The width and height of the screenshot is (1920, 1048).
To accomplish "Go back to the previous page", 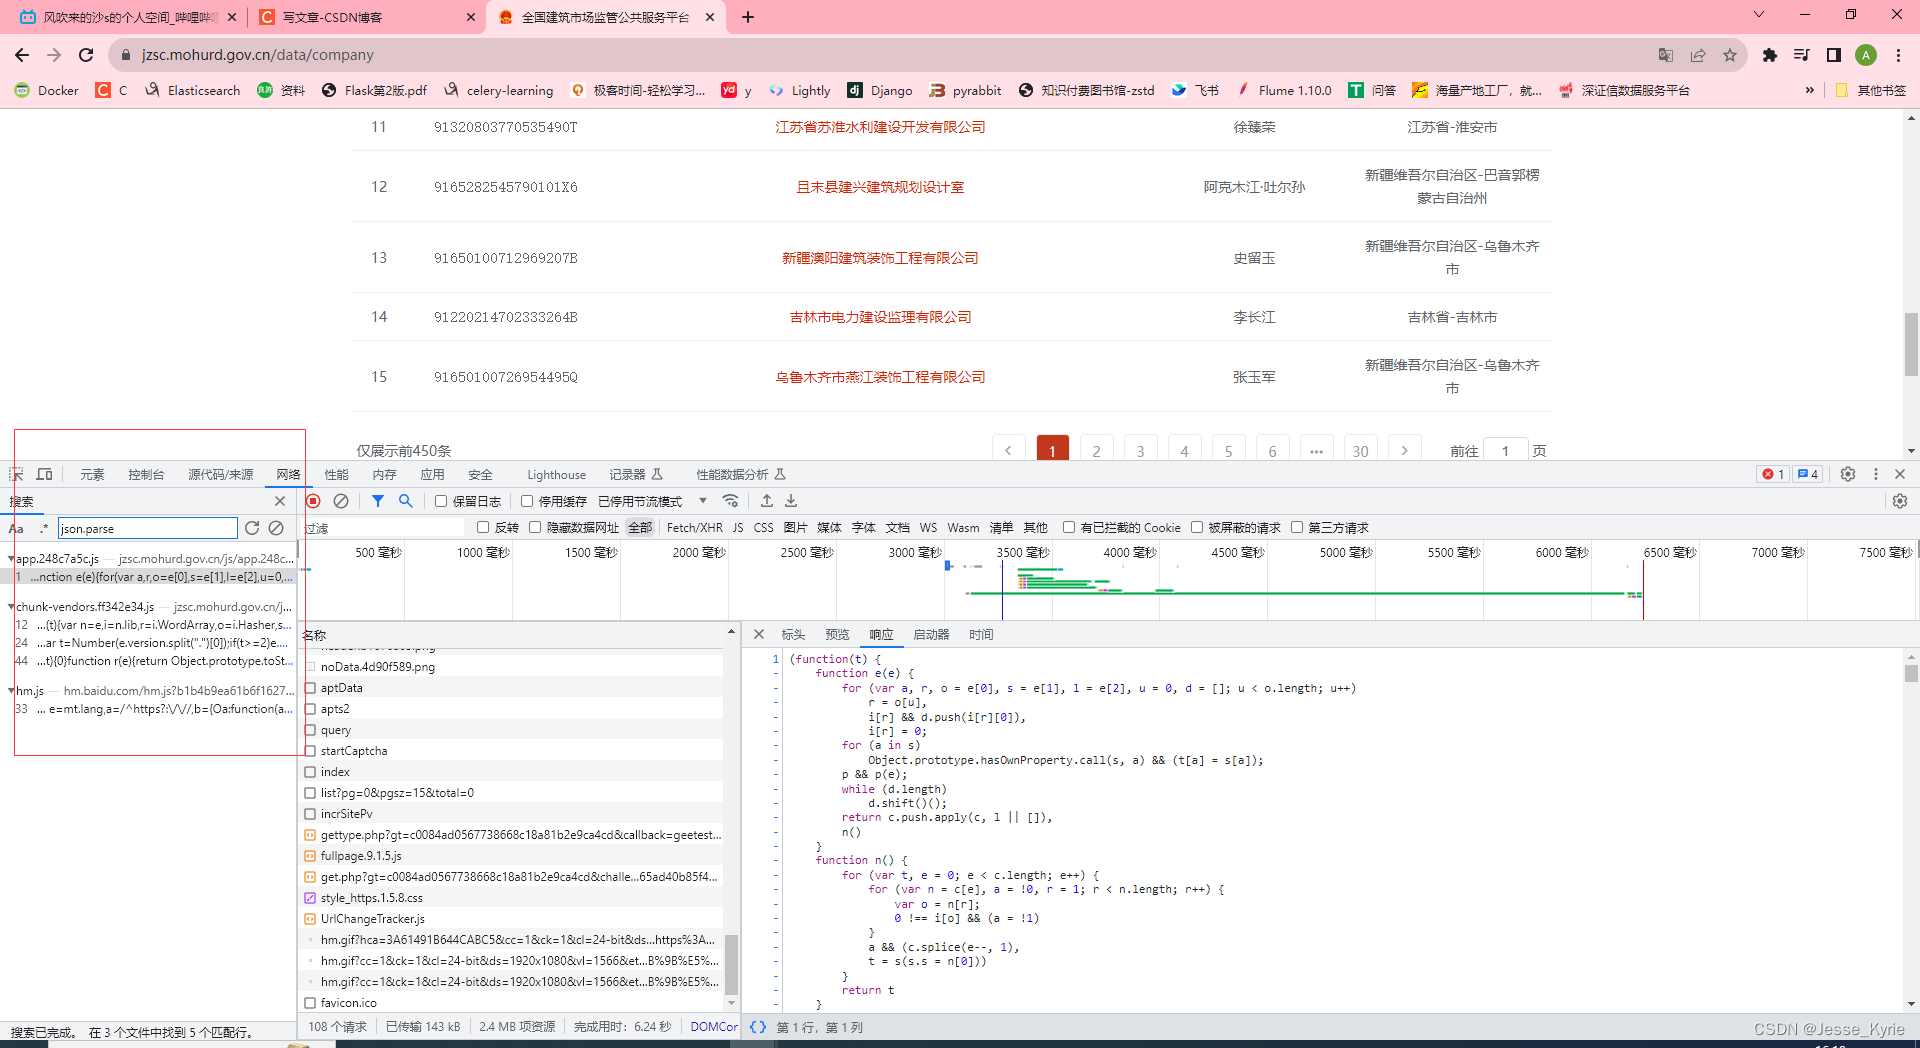I will point(22,55).
